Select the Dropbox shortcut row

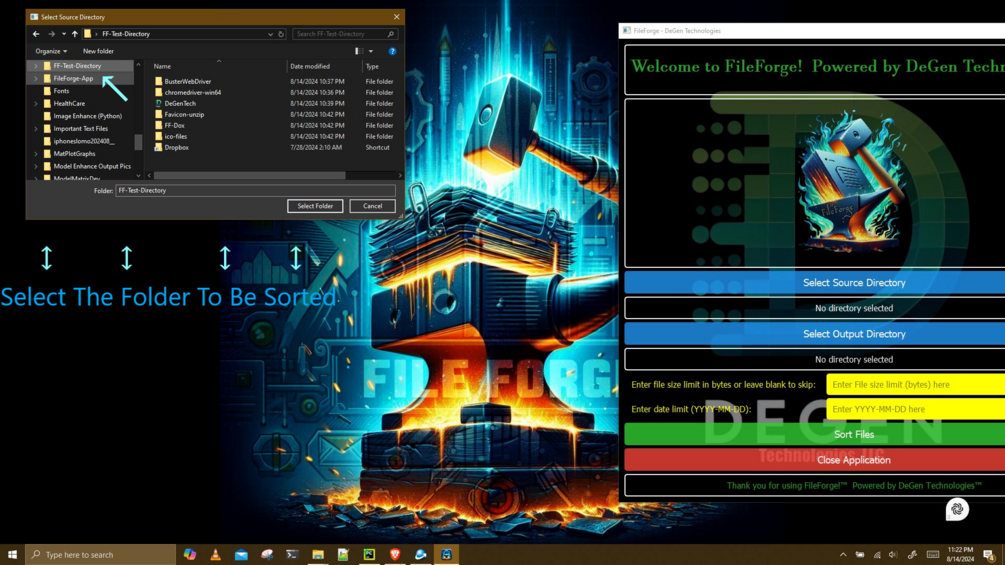pyautogui.click(x=276, y=147)
